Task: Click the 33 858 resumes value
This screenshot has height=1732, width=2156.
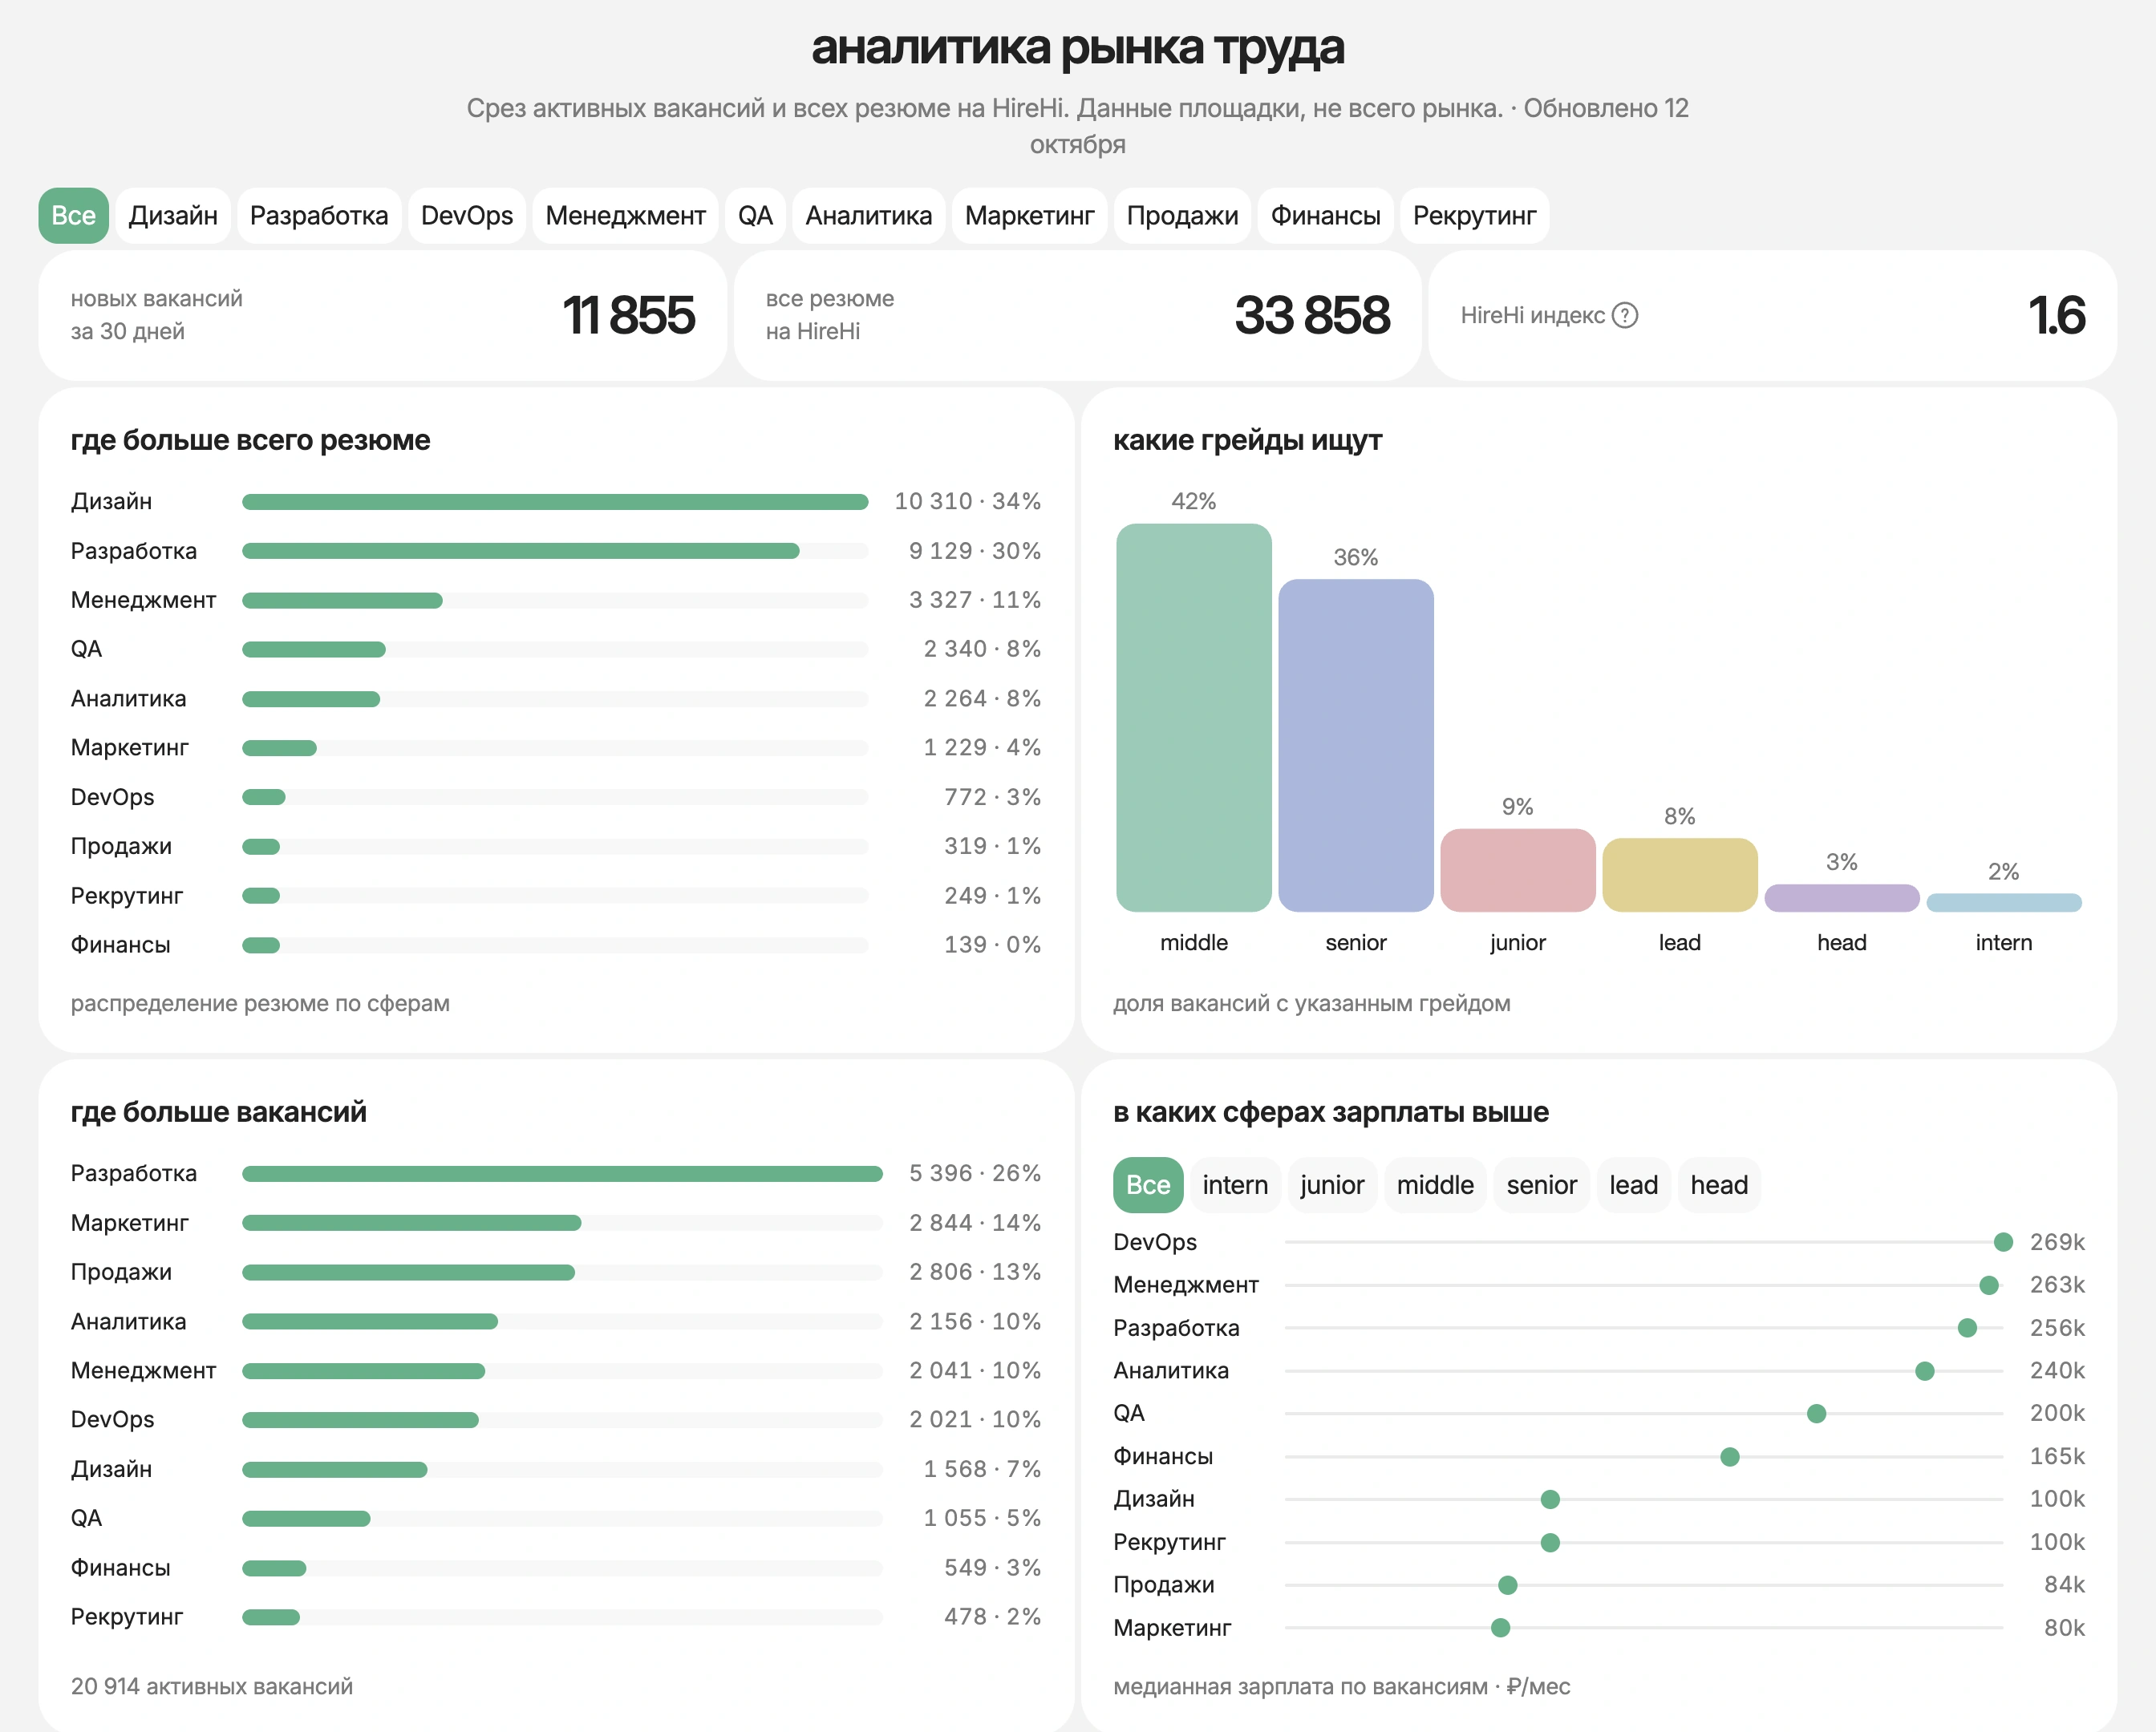Action: coord(1312,315)
